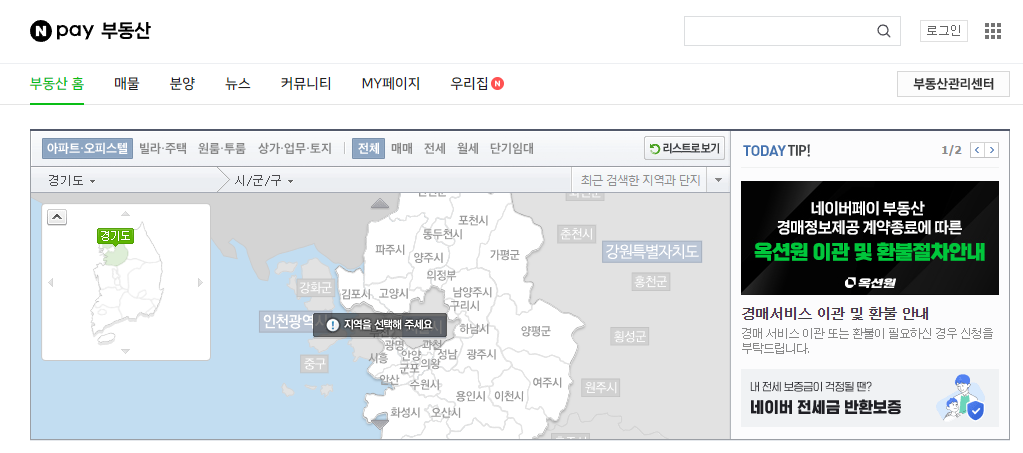Open 옥션원 이관 banner image
The image size is (1023, 453).
tap(870, 238)
